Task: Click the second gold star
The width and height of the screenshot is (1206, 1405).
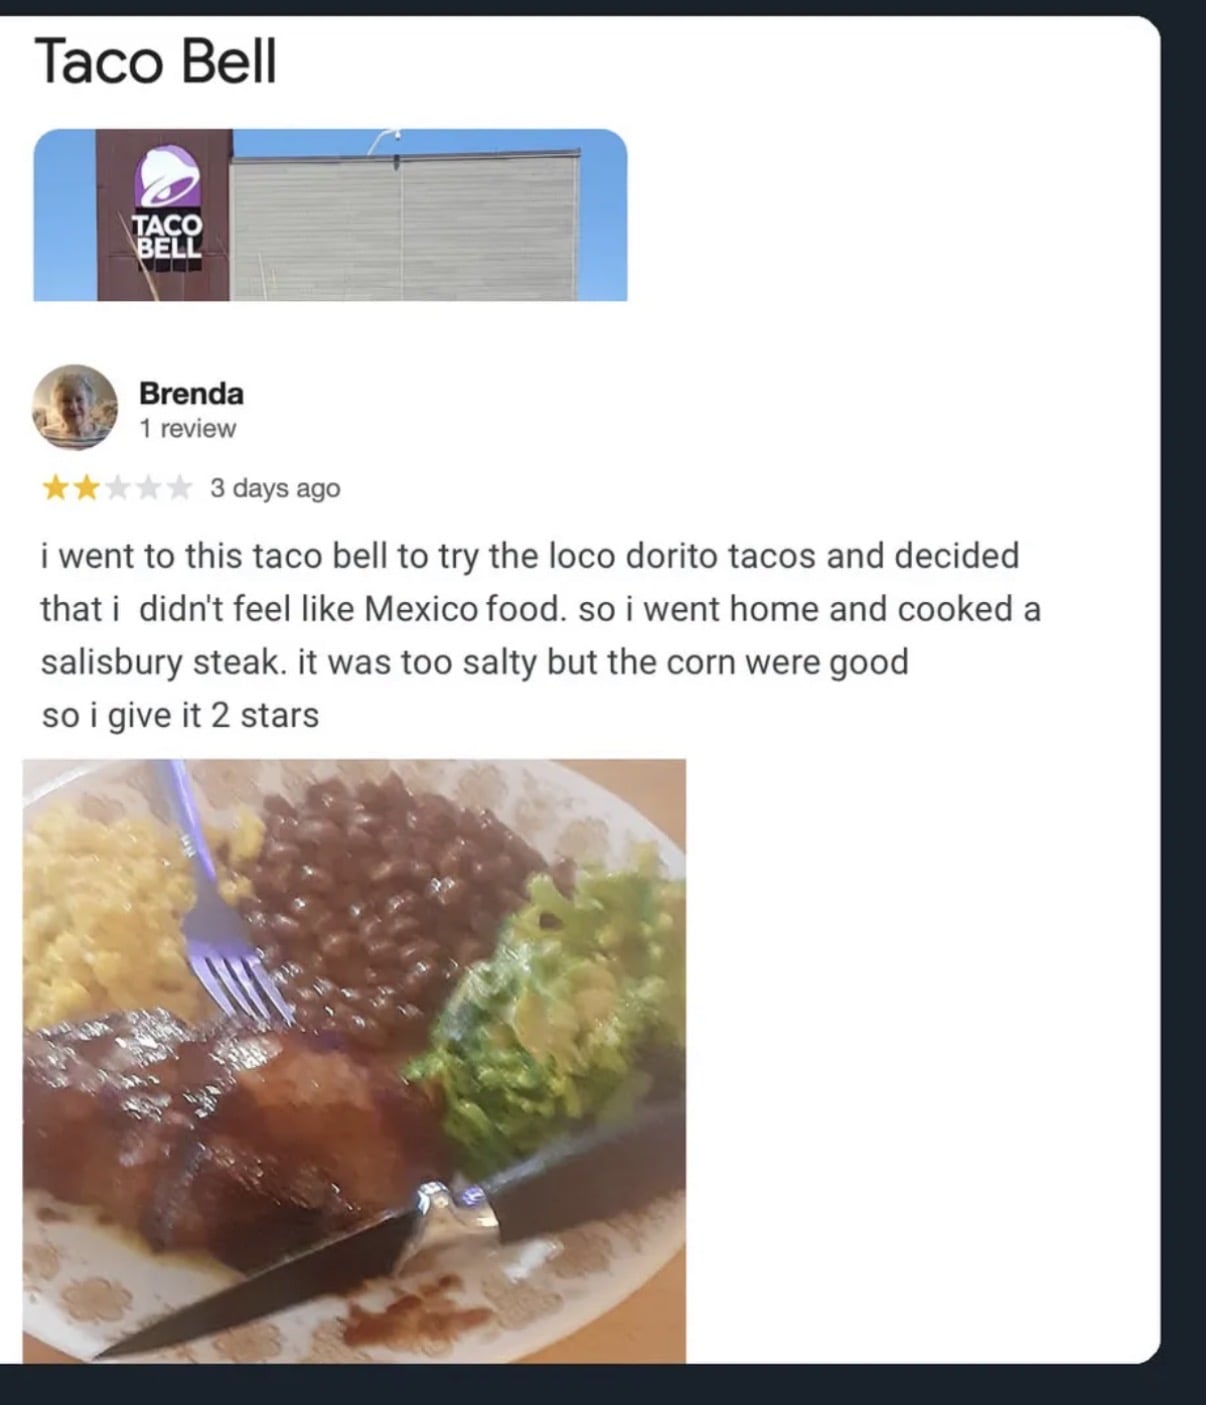Action: tap(86, 488)
